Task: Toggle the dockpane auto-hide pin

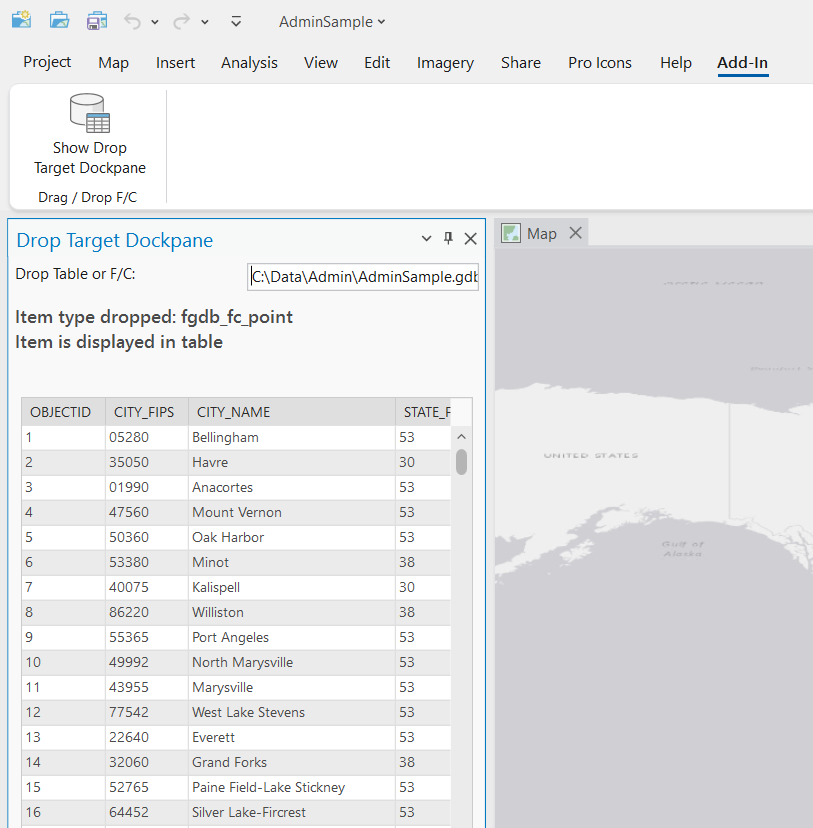Action: click(448, 238)
